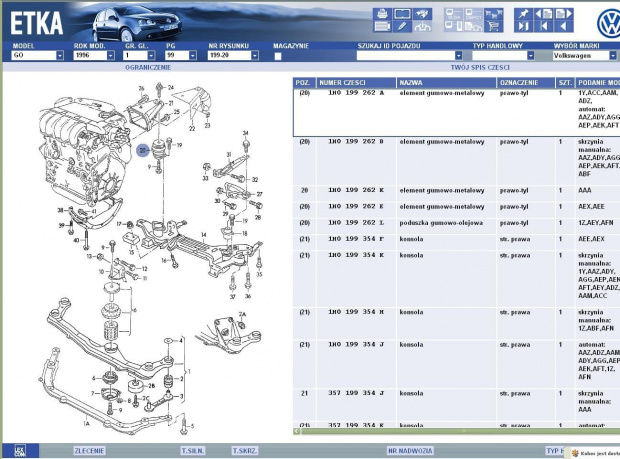Toggle the MAGAZYNIE checkbox
This screenshot has width=620, height=459.
click(278, 56)
